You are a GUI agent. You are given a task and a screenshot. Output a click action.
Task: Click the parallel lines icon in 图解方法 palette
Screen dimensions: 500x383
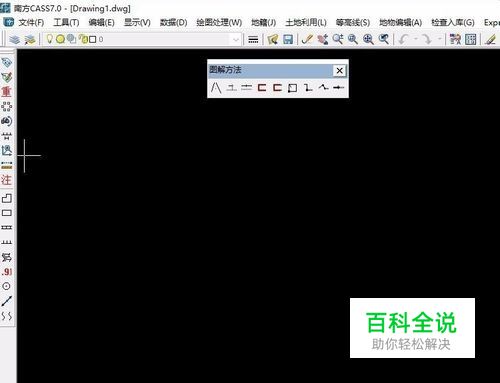coord(247,88)
